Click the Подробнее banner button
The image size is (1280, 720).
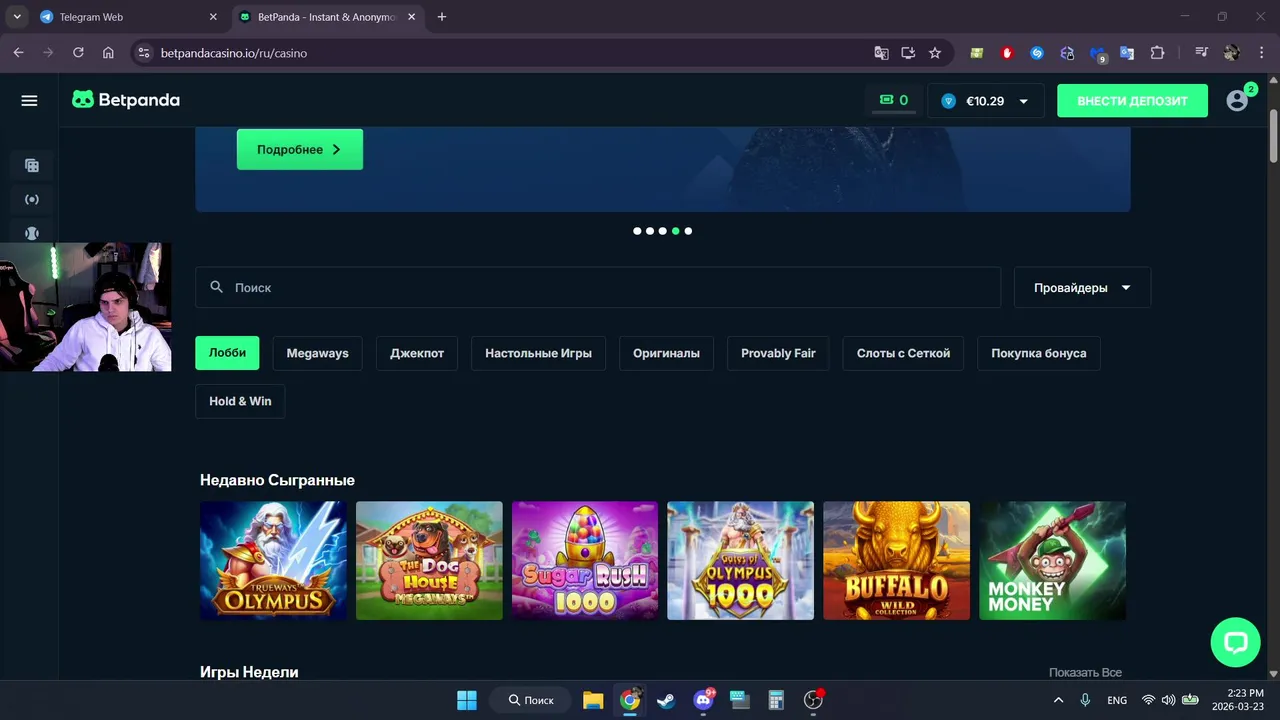point(299,150)
